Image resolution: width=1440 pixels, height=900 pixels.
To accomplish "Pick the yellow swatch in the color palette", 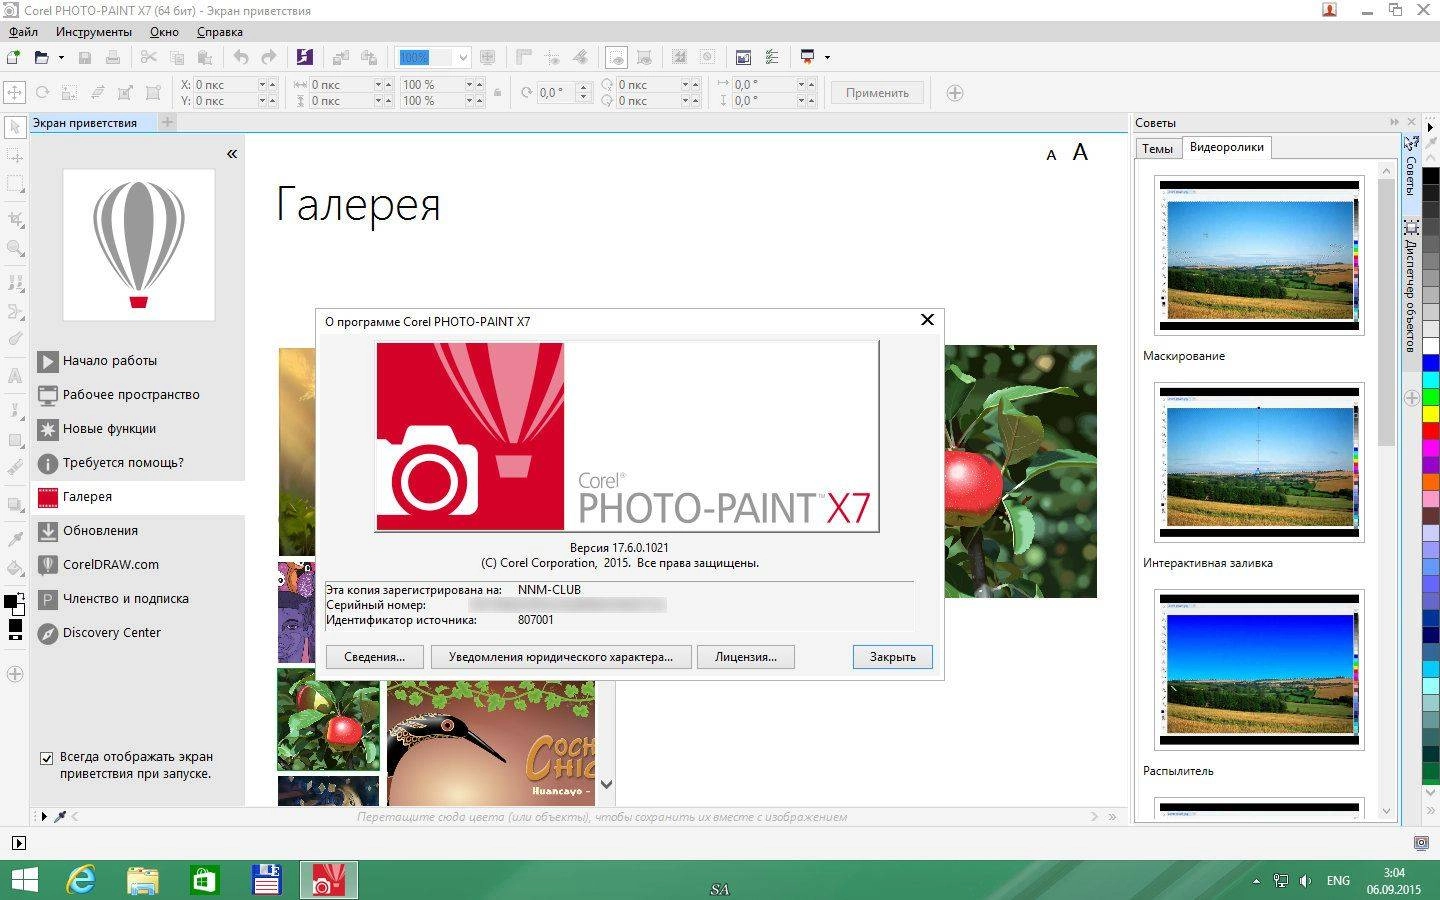I will click(x=1431, y=413).
